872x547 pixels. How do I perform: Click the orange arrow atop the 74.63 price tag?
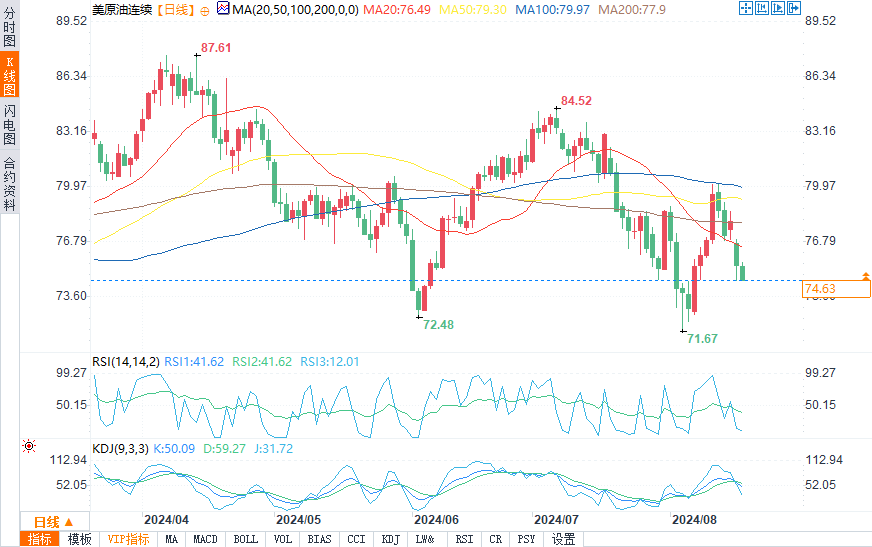coord(866,276)
